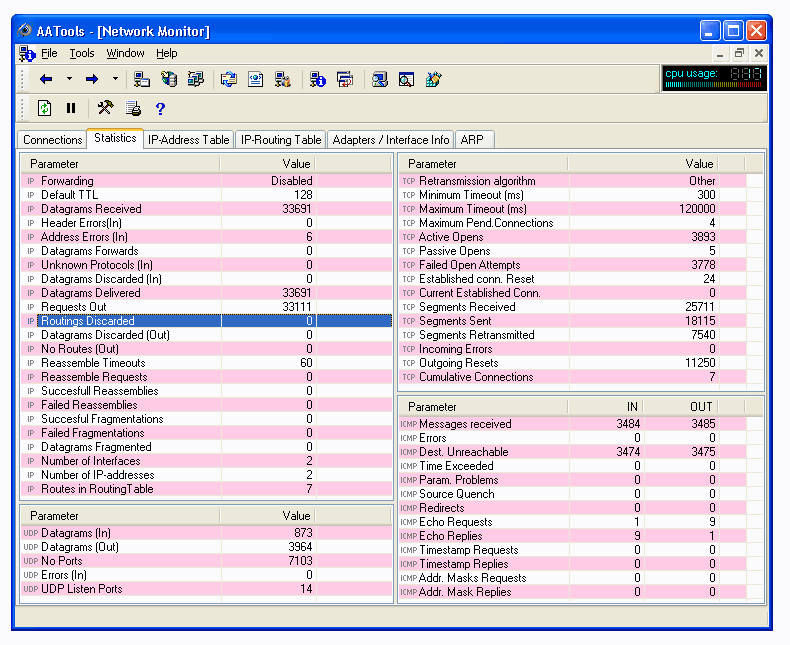Open the Adapters / Interface Info tab
The image size is (790, 645).
coord(390,140)
